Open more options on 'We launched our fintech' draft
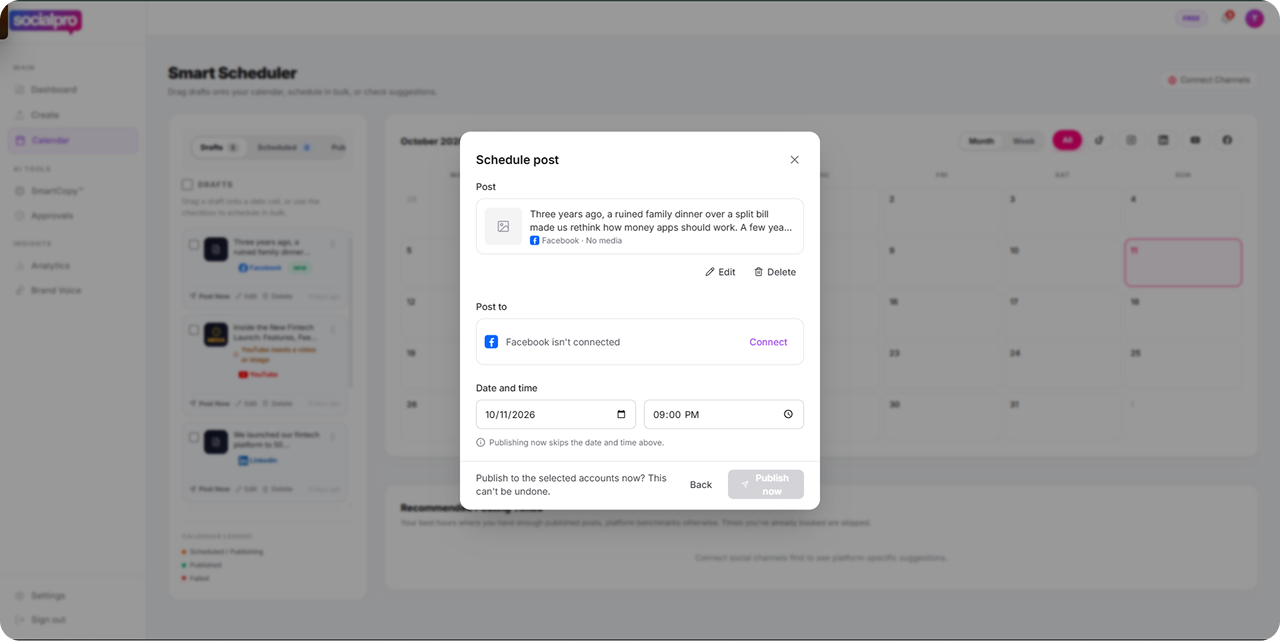The image size is (1280, 641). pos(333,437)
